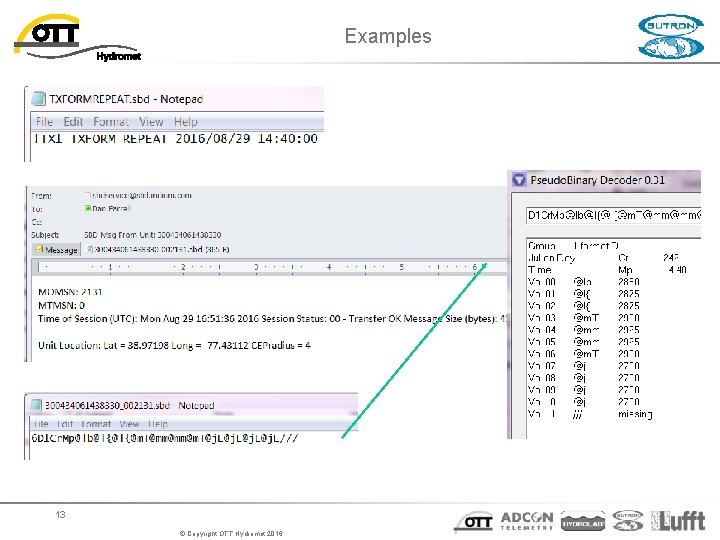Click the OTT logo in footer
720x540 pixels.
coord(474,522)
